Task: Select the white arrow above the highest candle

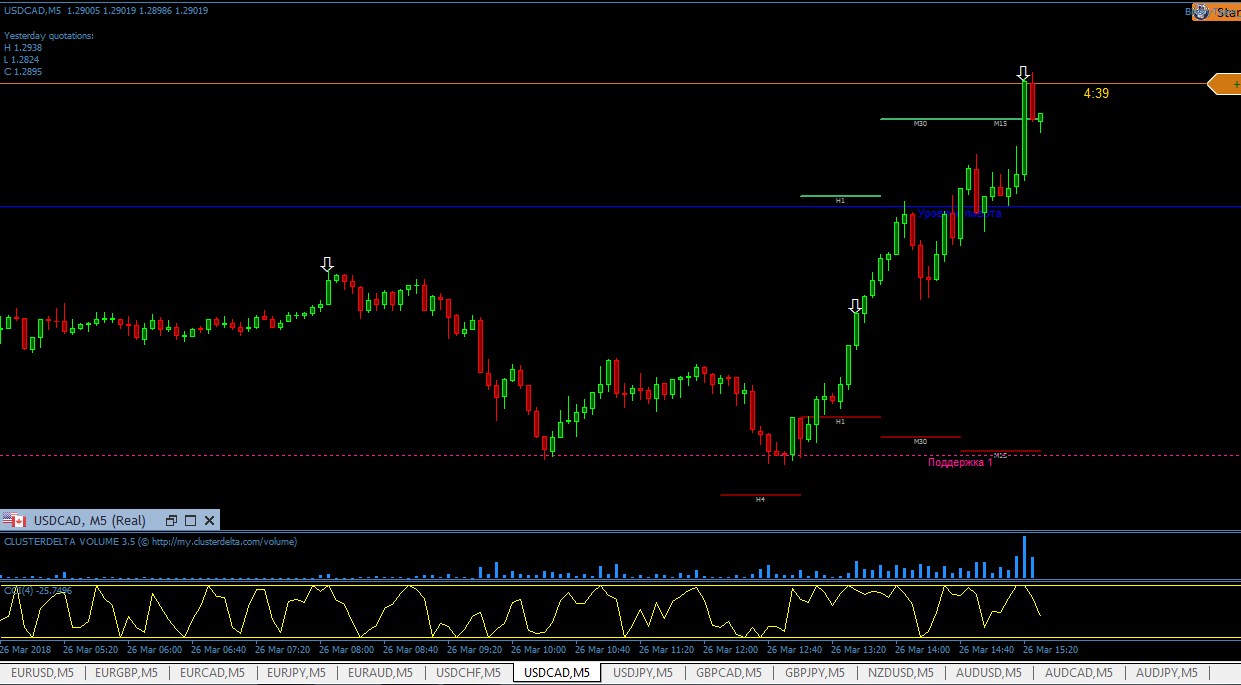Action: click(x=1023, y=73)
